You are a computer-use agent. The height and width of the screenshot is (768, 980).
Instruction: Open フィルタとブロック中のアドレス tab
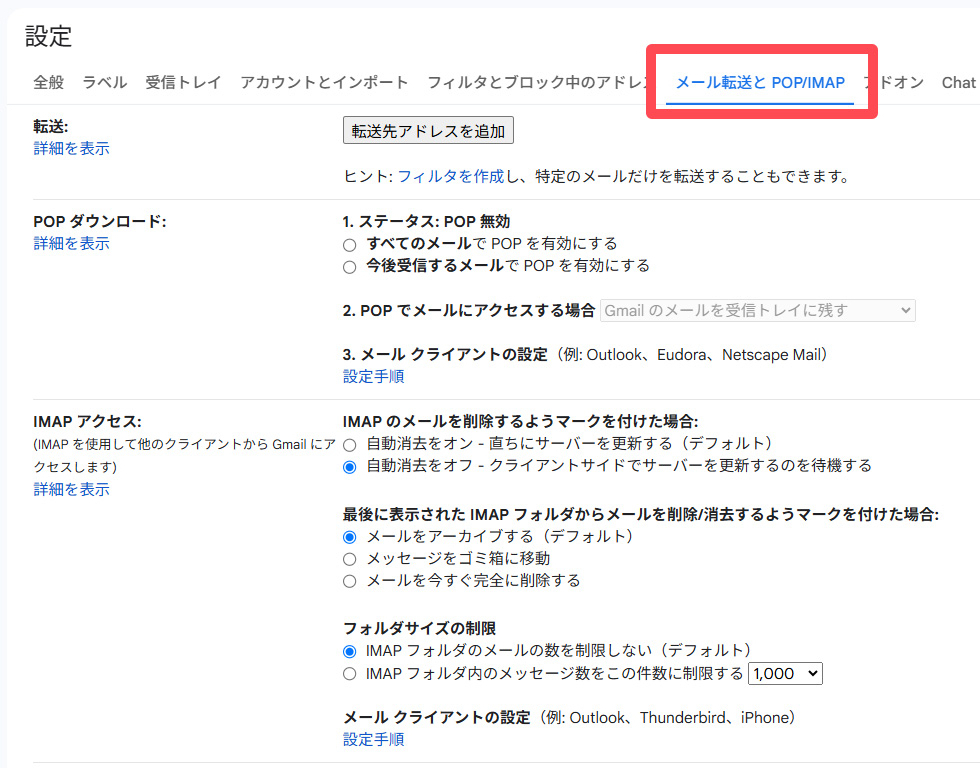click(539, 82)
